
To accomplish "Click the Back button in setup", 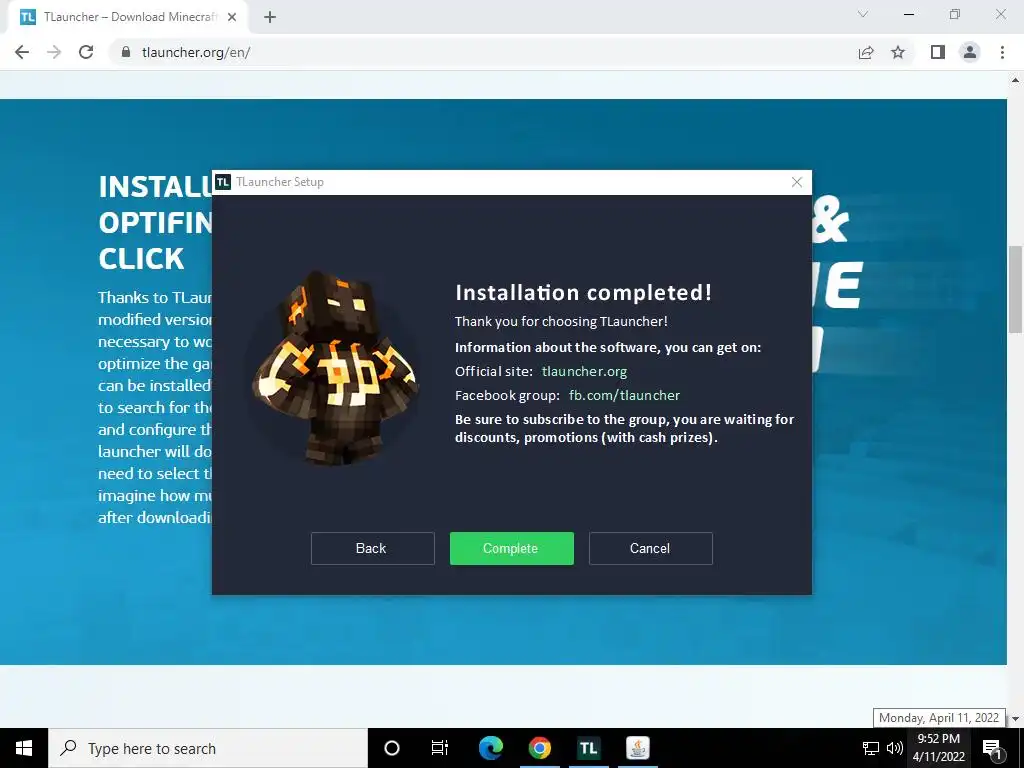I will pyautogui.click(x=372, y=548).
